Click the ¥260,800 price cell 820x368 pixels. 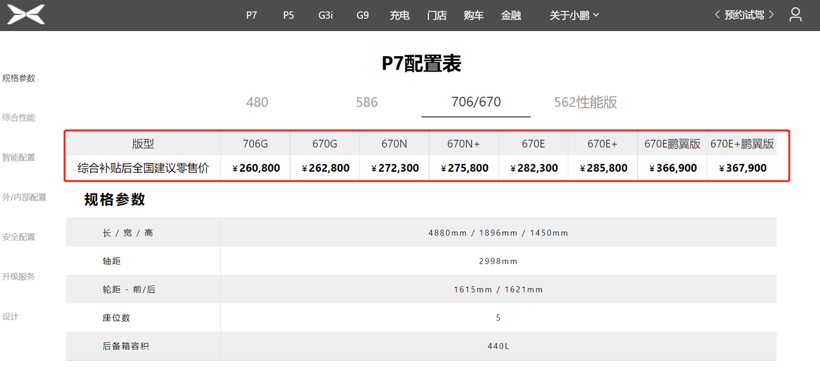pos(255,168)
